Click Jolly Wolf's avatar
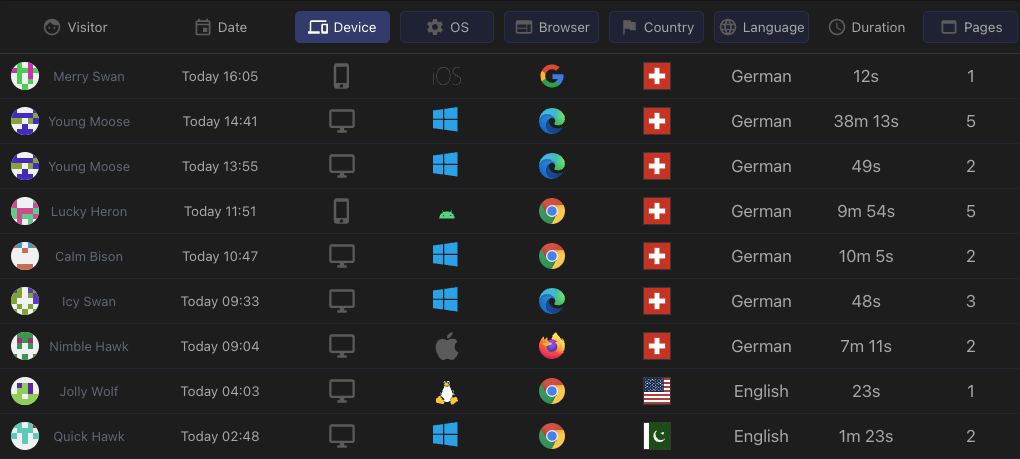This screenshot has height=459, width=1020. click(x=25, y=391)
